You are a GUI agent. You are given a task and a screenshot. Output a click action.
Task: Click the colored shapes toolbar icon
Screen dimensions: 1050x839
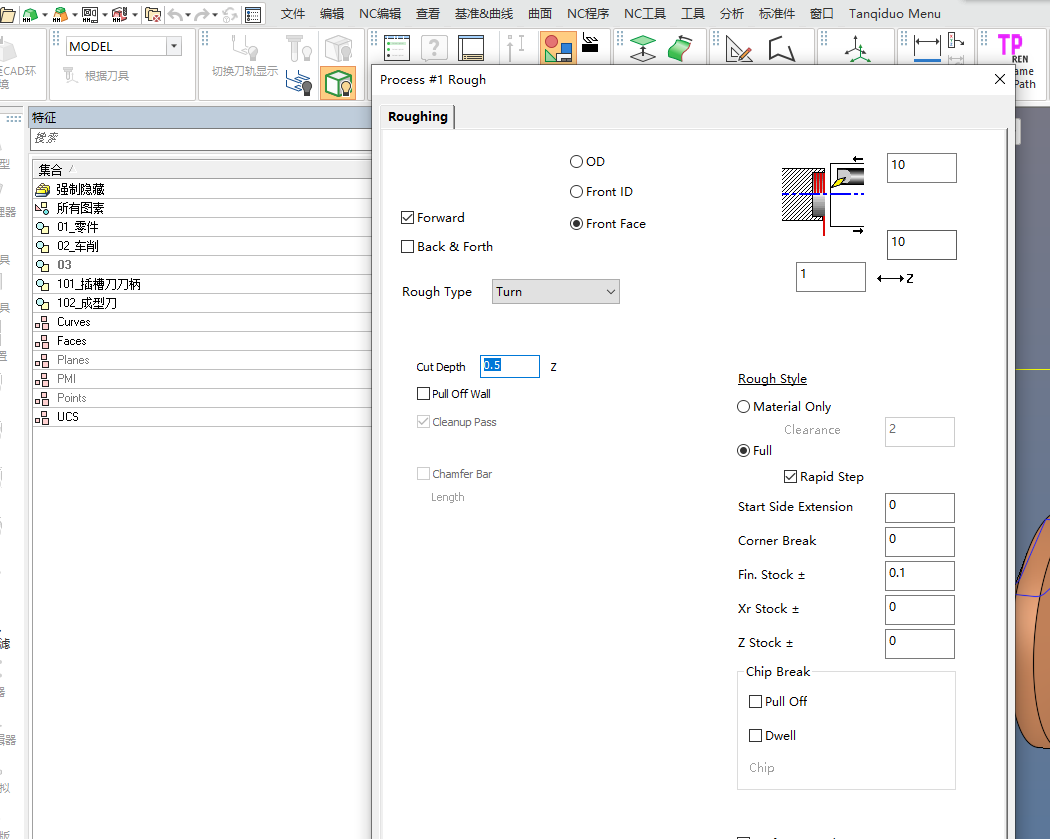pos(558,48)
